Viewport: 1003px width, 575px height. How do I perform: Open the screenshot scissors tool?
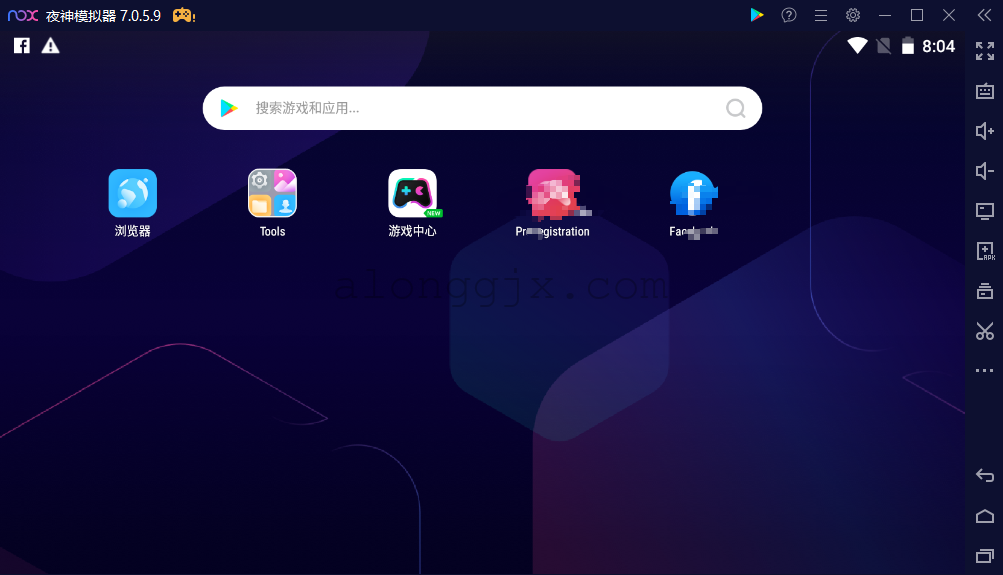985,331
